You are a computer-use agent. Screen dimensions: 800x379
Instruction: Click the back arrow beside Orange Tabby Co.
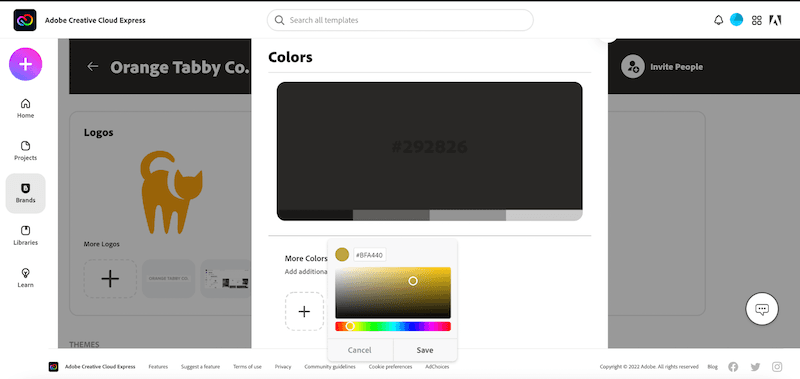click(x=92, y=66)
